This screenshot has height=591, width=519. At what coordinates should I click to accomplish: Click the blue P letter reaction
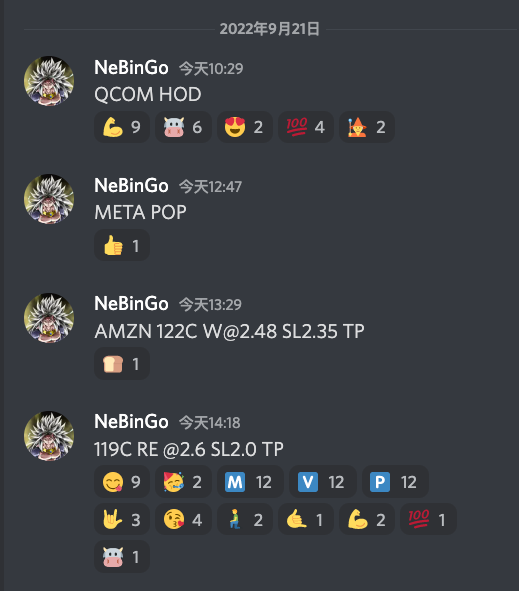pyautogui.click(x=395, y=482)
